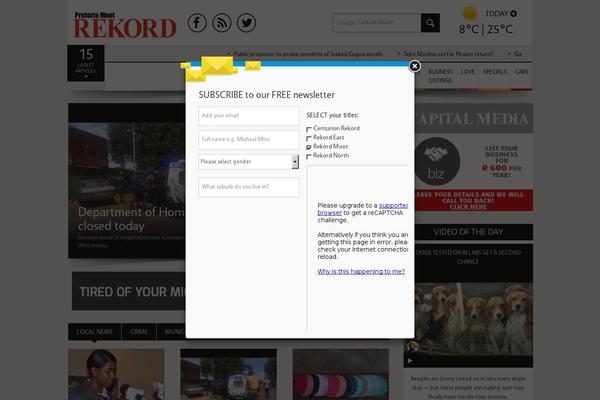Tick the Rekord East checkbox
The width and height of the screenshot is (600, 400).
(309, 138)
